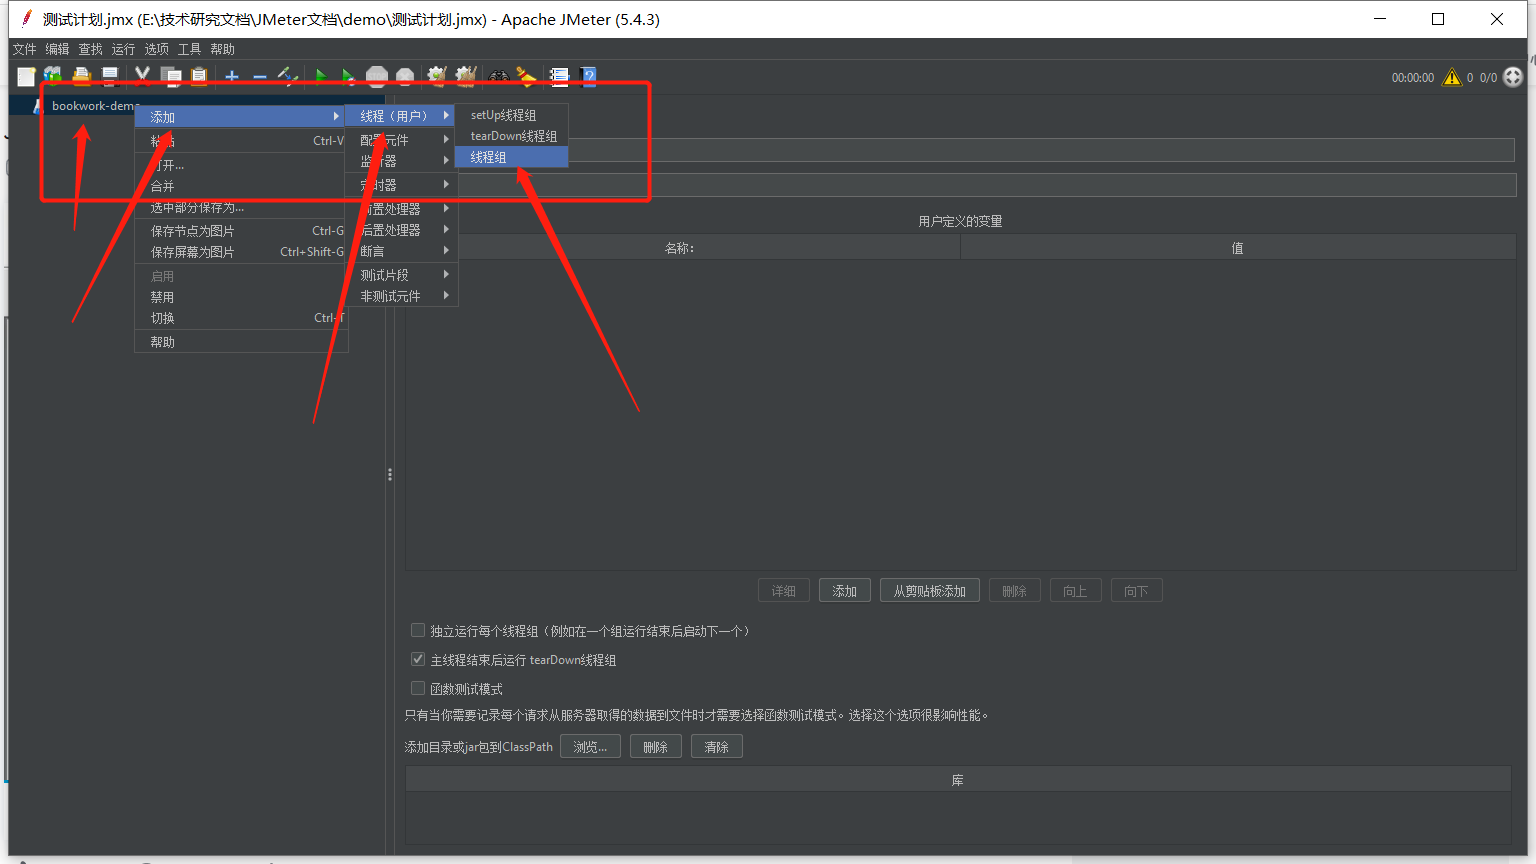Stop the test with STOP icon
This screenshot has width=1536, height=864.
coord(377,76)
